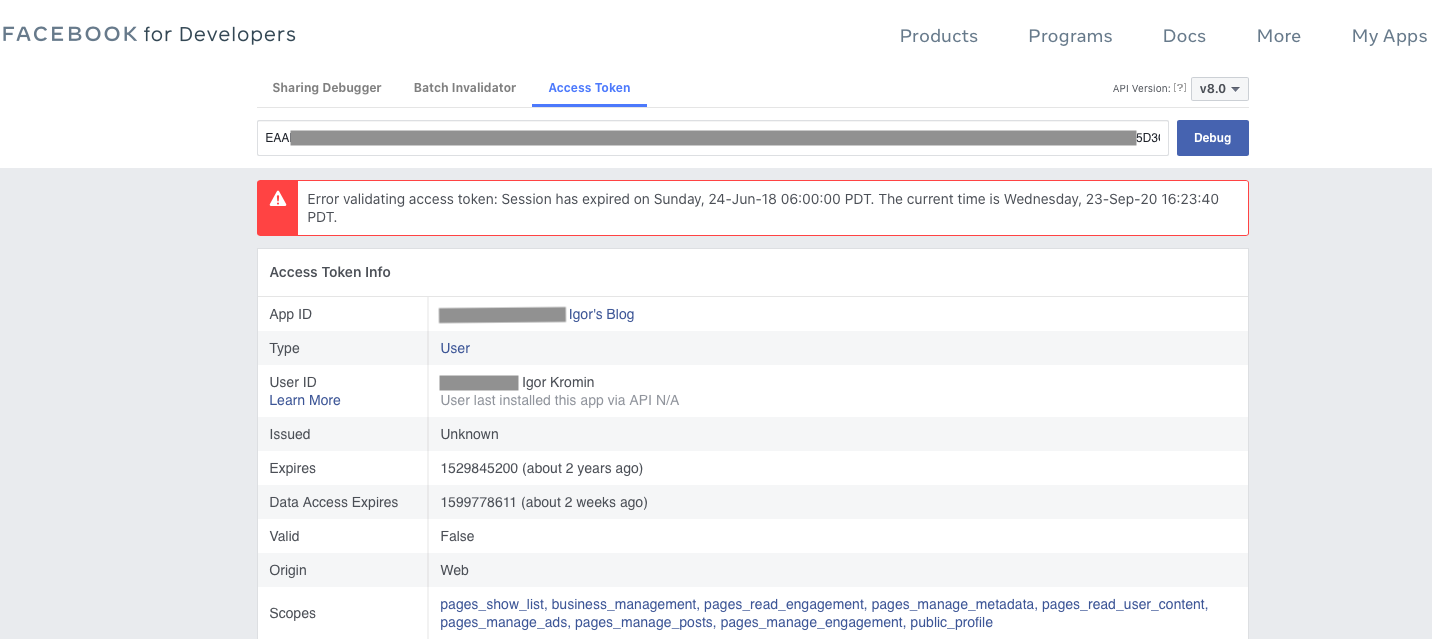Open the More menu
Image resolution: width=1432 pixels, height=639 pixels.
pos(1279,36)
